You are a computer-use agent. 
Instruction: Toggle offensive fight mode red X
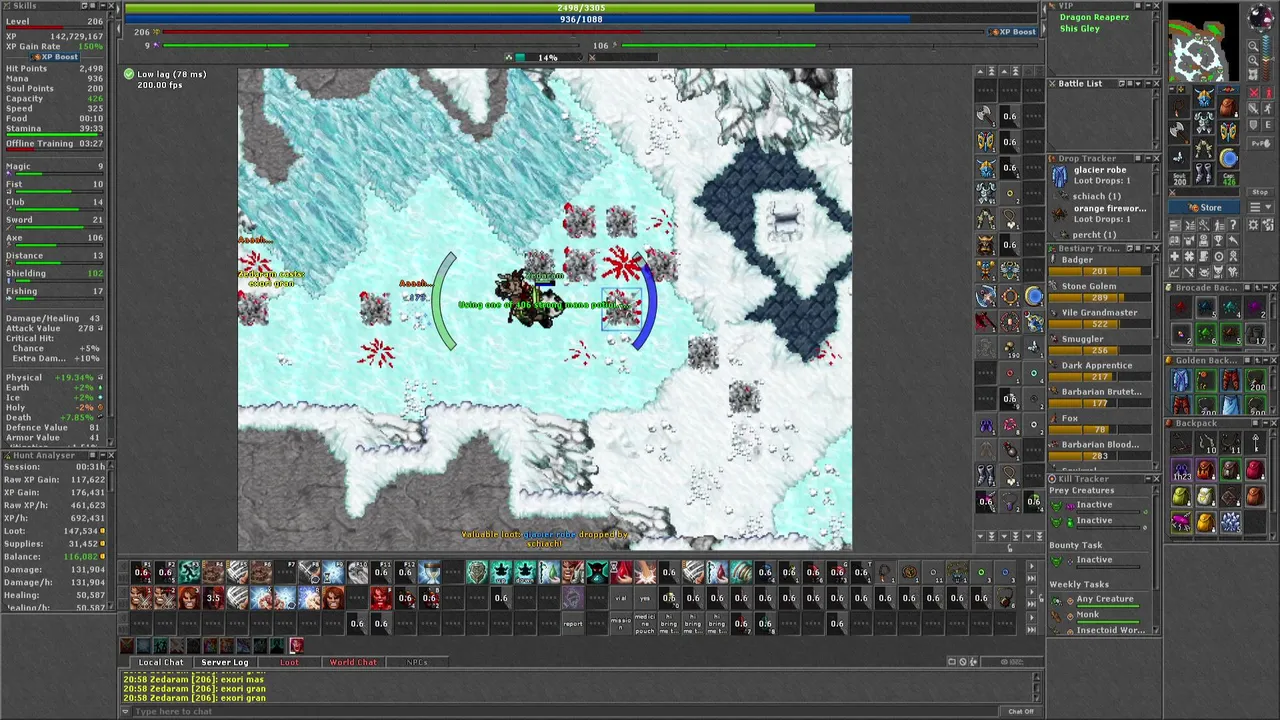click(x=1254, y=92)
